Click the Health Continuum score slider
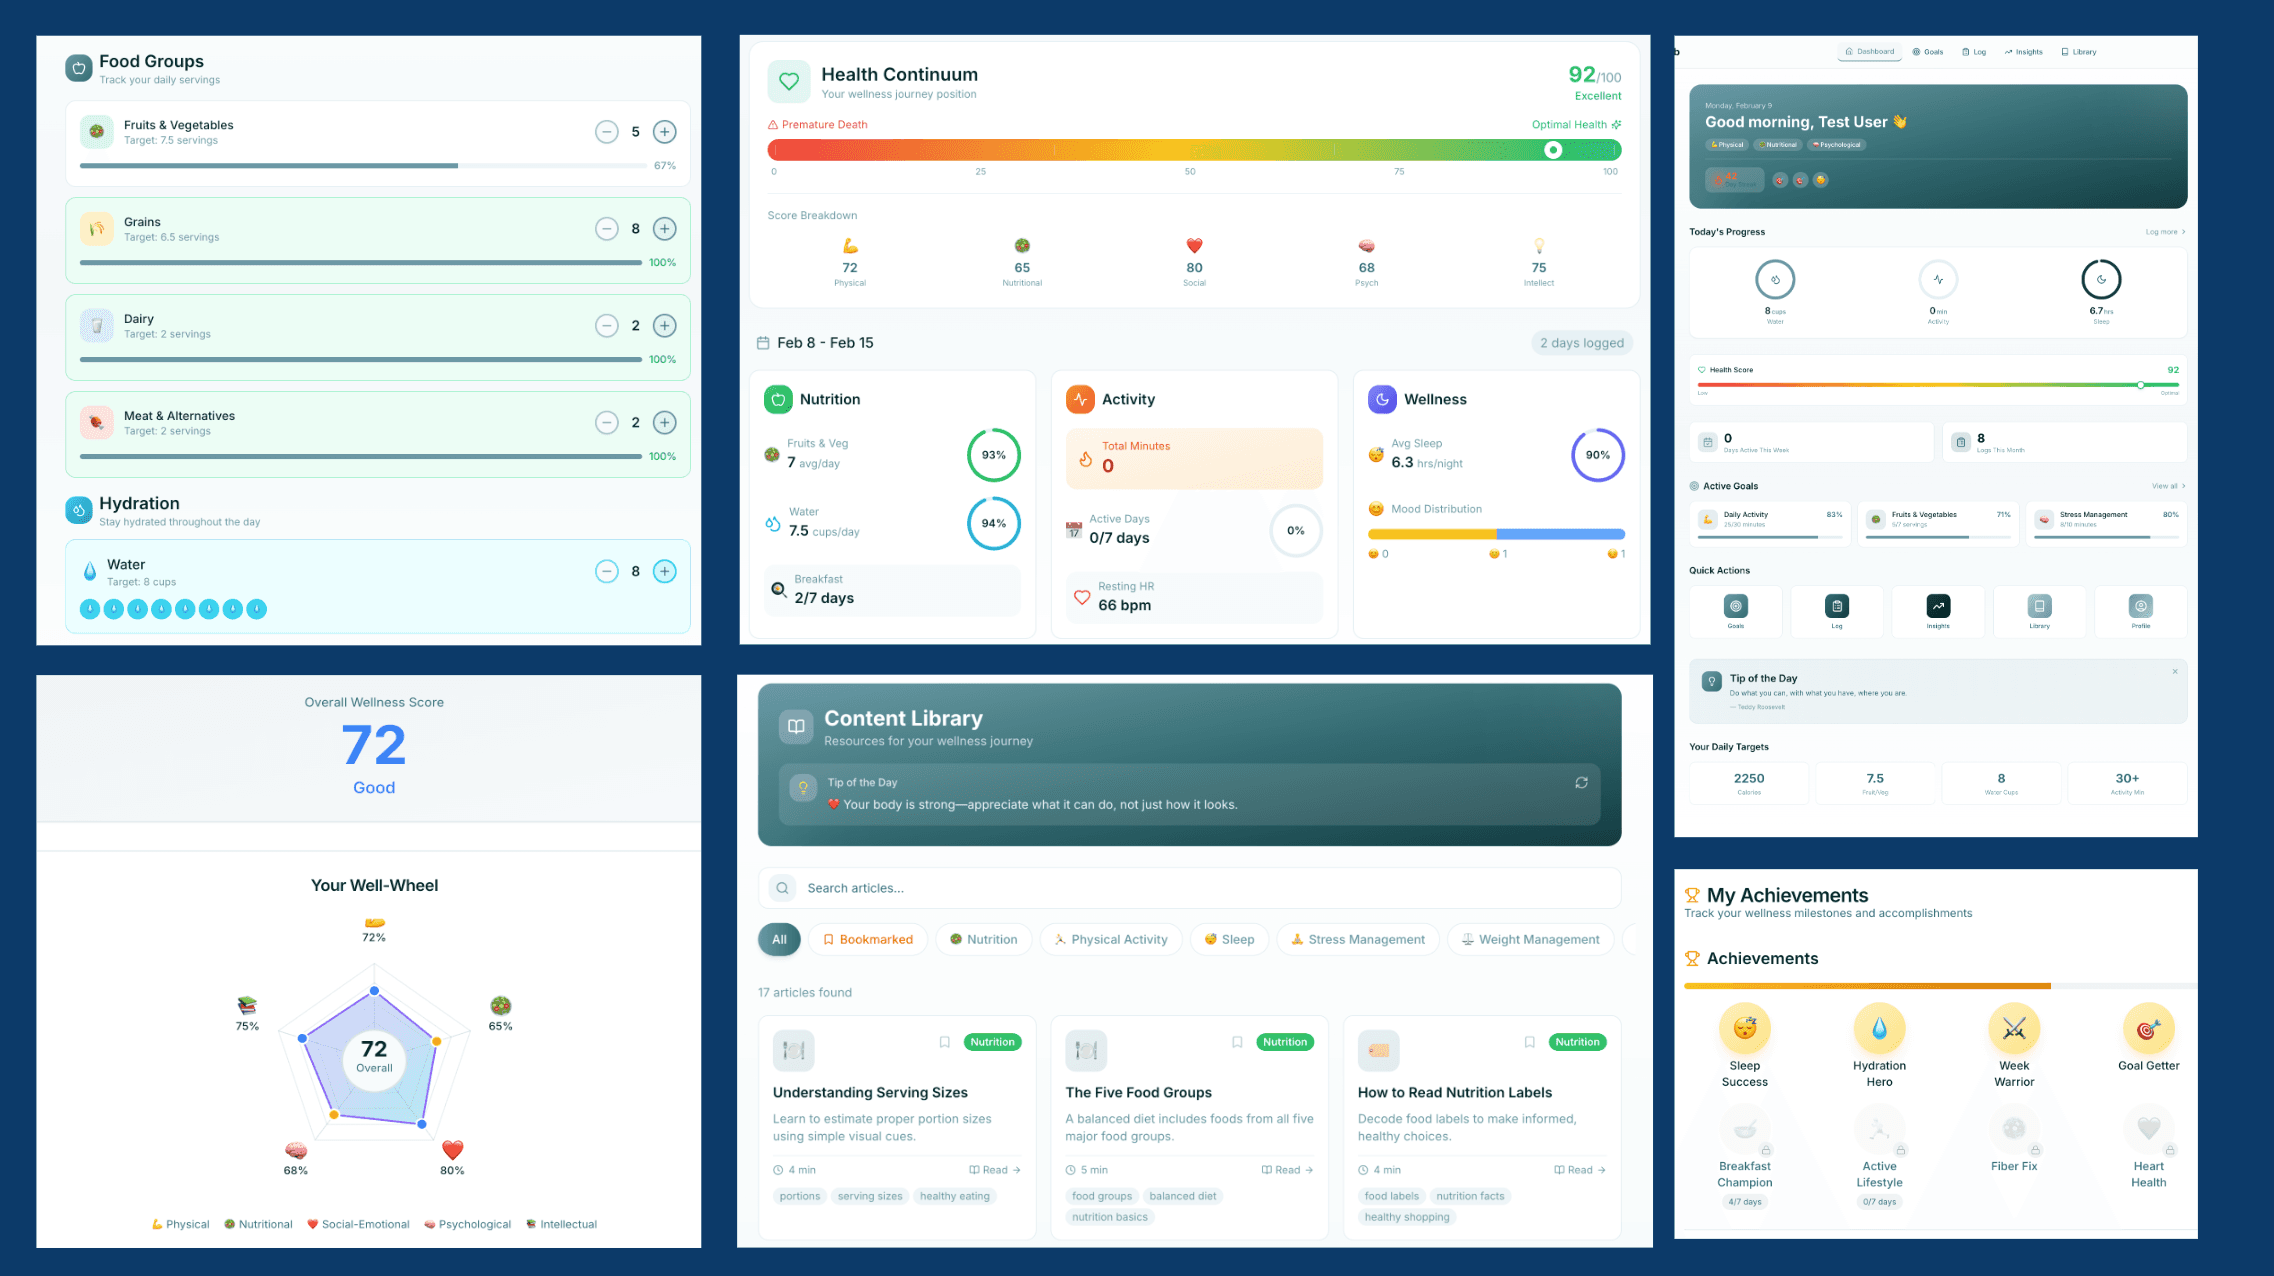The image size is (2274, 1276). click(x=1553, y=150)
